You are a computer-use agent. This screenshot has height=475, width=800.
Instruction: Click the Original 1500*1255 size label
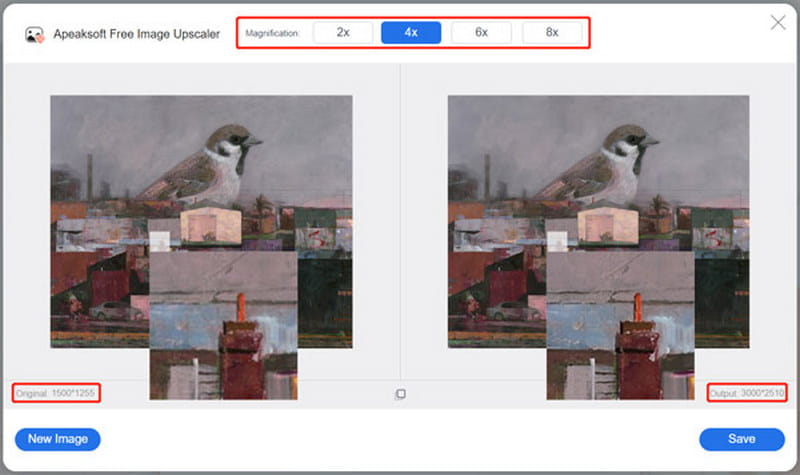56,393
